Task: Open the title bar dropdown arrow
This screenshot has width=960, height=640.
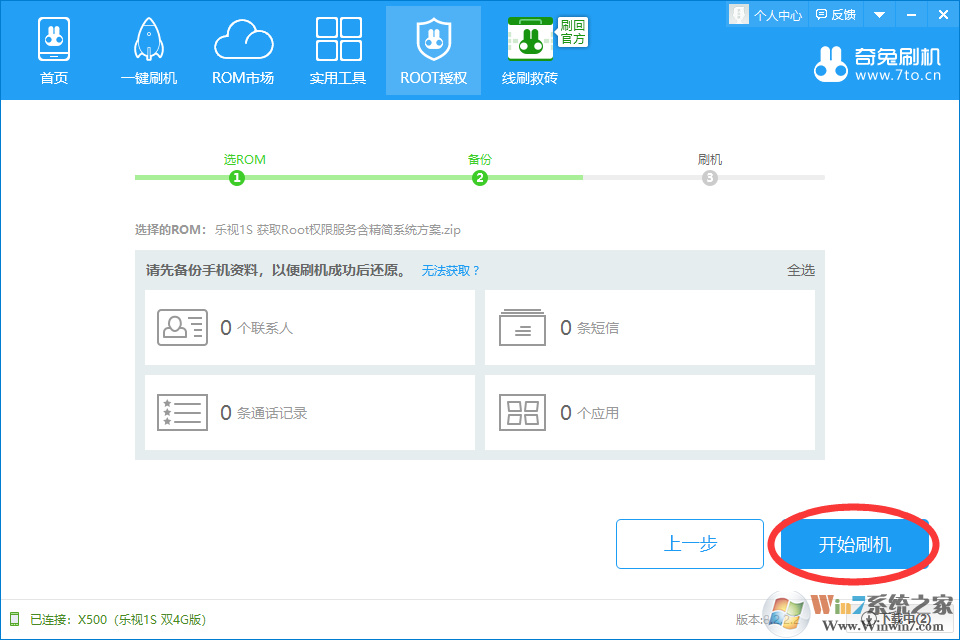Action: pyautogui.click(x=879, y=15)
